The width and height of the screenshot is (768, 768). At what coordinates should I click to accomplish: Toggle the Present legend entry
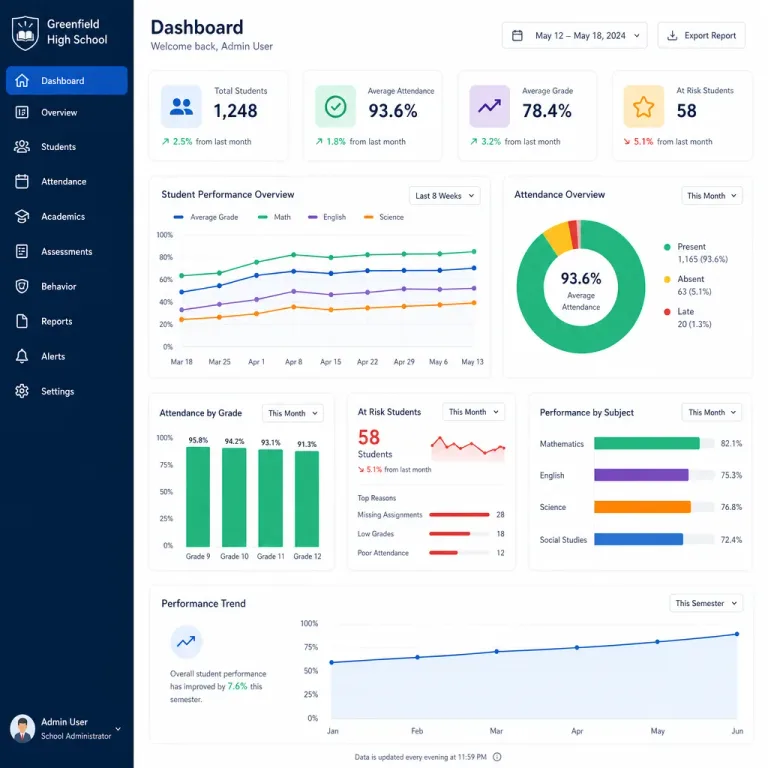(696, 253)
